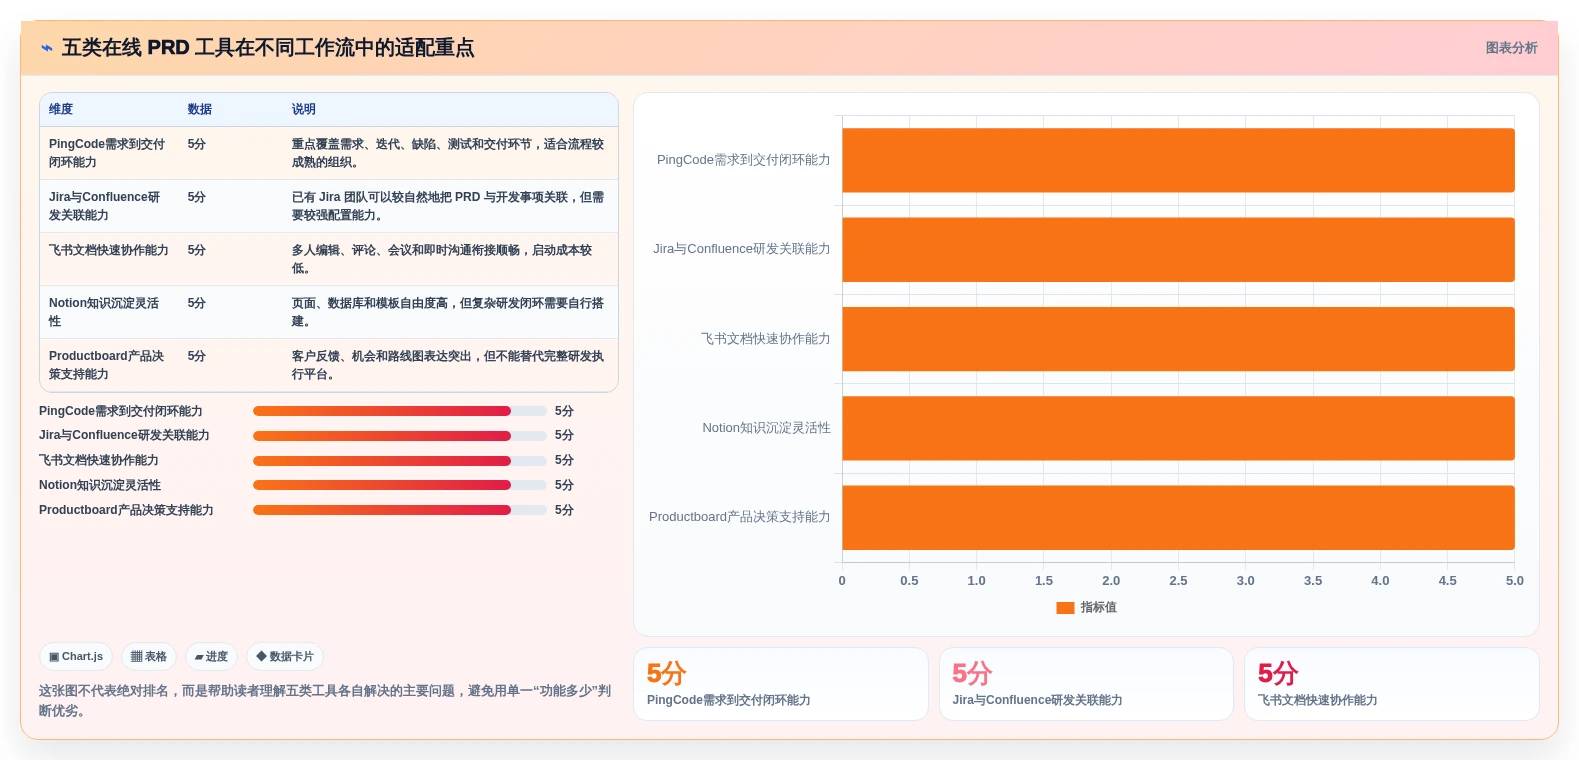Select the 数据卡片 tag chip
Screen dimensions: 1579x760
coord(285,657)
